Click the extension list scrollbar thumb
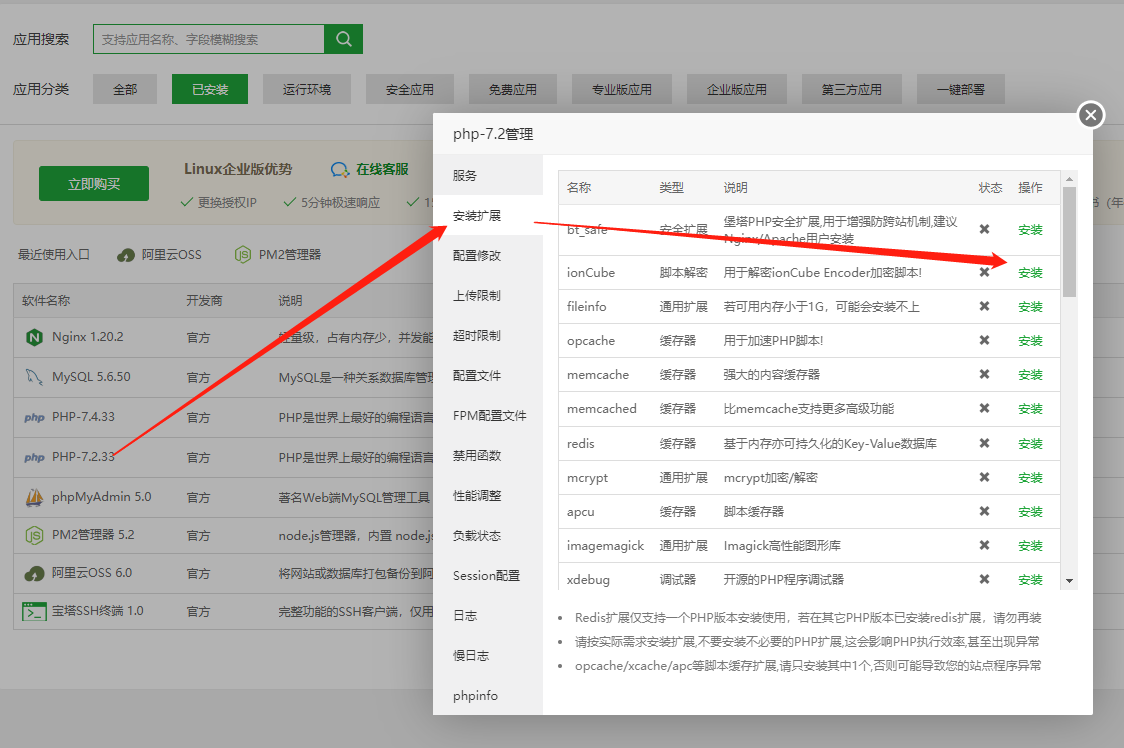 pyautogui.click(x=1069, y=242)
